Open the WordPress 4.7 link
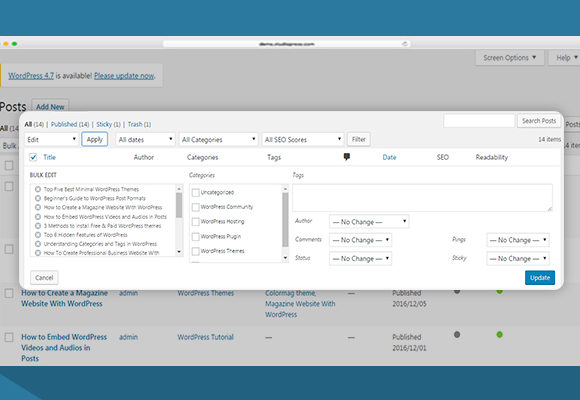580x400 pixels. (31, 75)
